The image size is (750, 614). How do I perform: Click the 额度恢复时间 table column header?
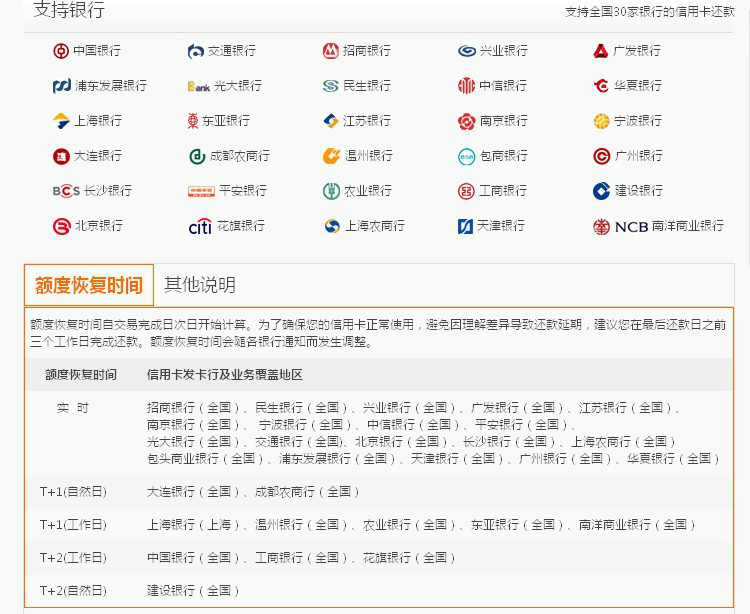pyautogui.click(x=81, y=375)
